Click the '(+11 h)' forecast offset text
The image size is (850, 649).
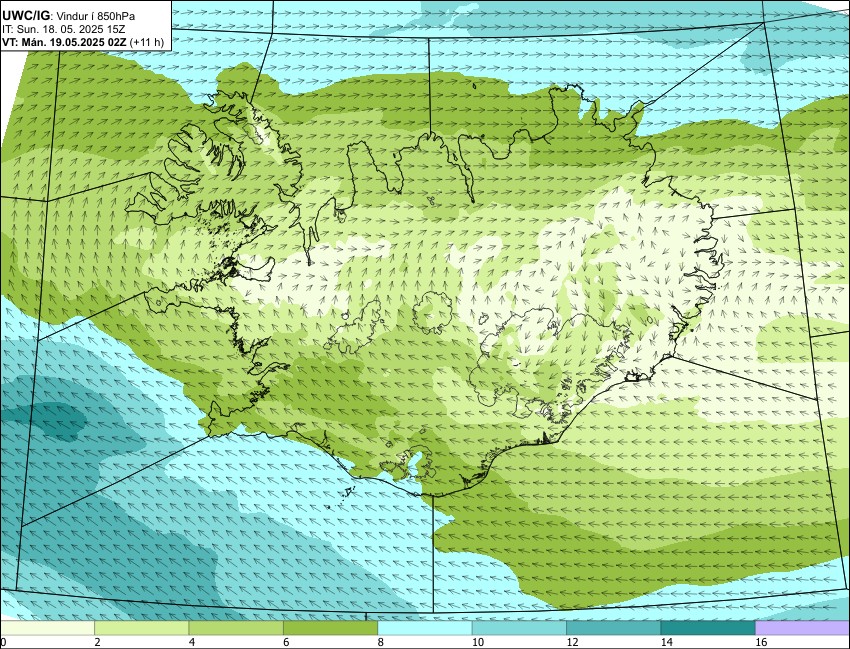(x=147, y=42)
